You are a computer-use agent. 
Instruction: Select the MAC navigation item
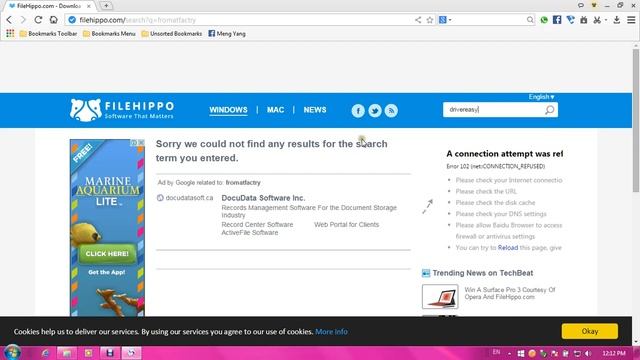pyautogui.click(x=276, y=110)
